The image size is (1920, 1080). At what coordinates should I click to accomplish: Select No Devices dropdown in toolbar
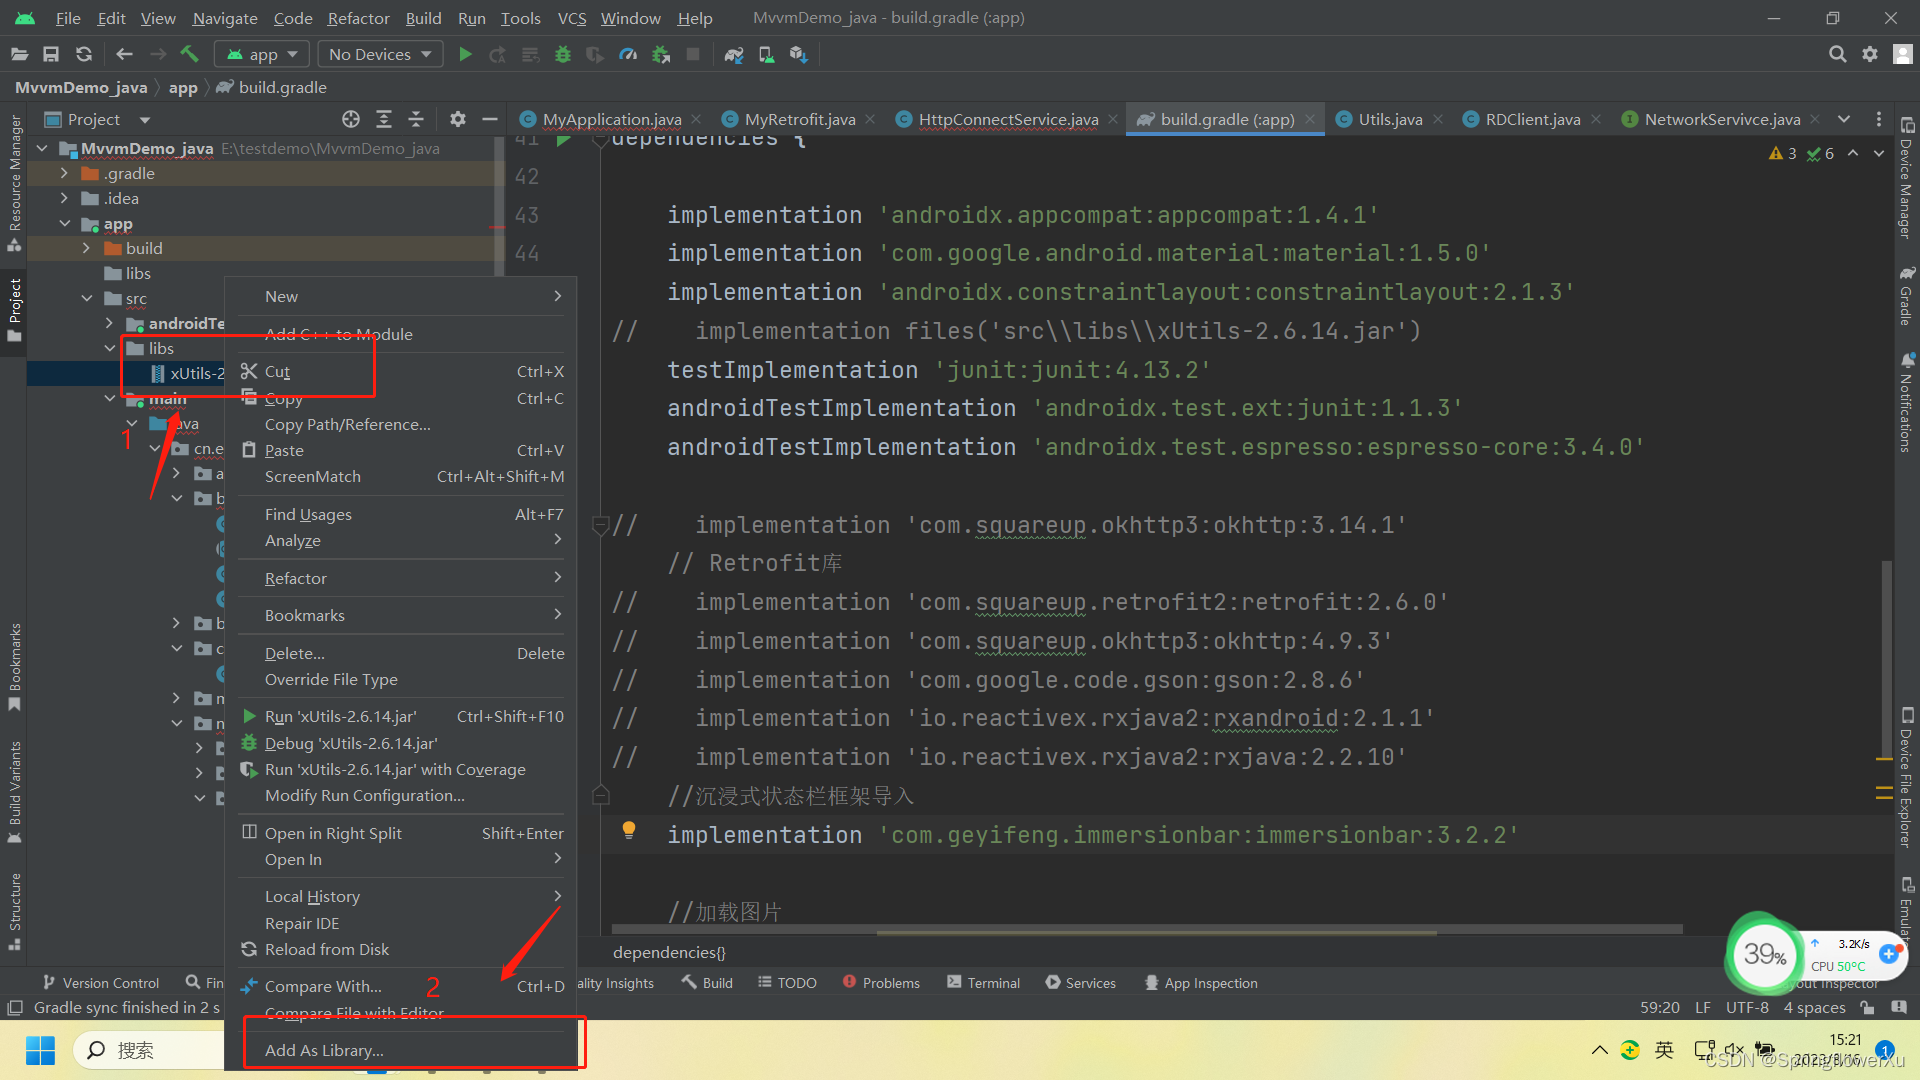[x=378, y=54]
